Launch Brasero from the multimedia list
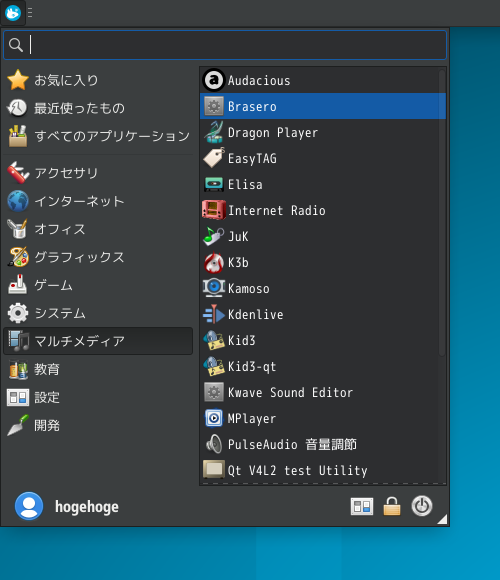Viewport: 500px width, 580px height. point(322,106)
